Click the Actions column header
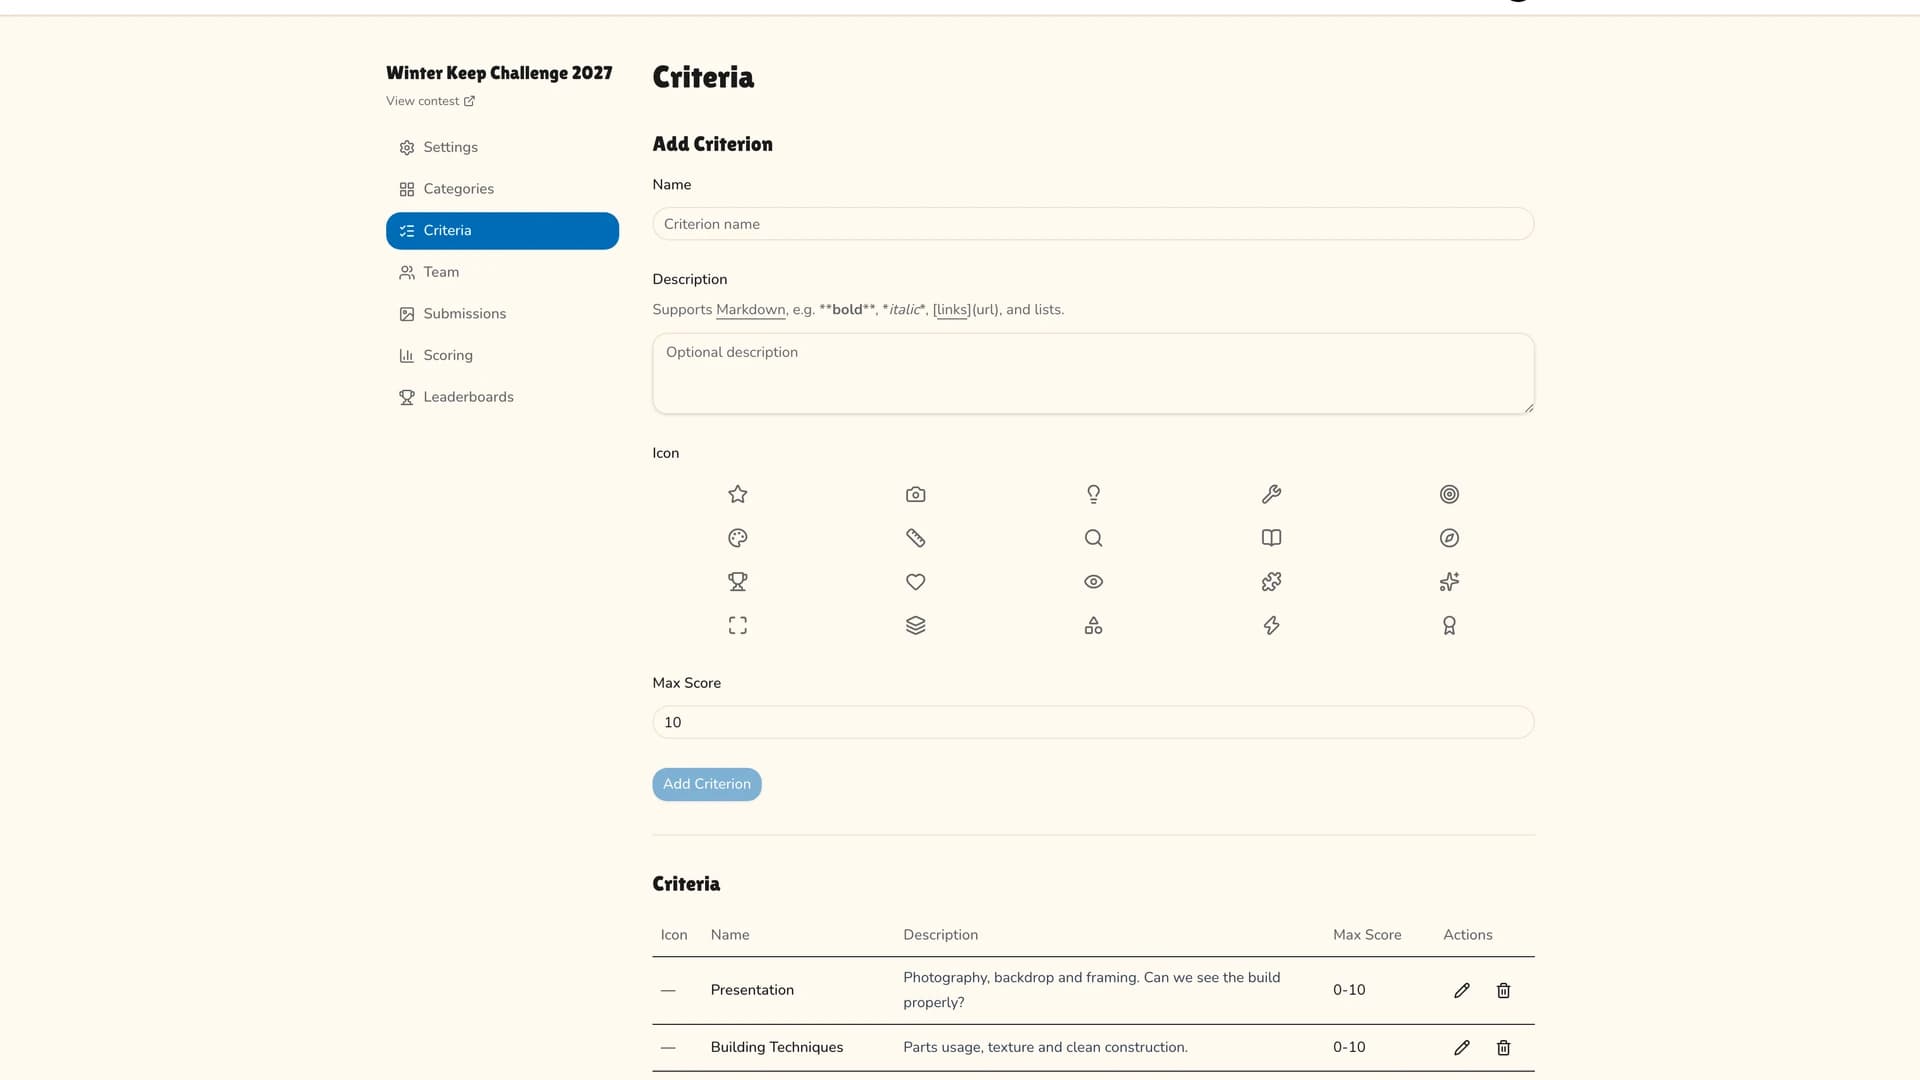1920x1080 pixels. tap(1467, 935)
